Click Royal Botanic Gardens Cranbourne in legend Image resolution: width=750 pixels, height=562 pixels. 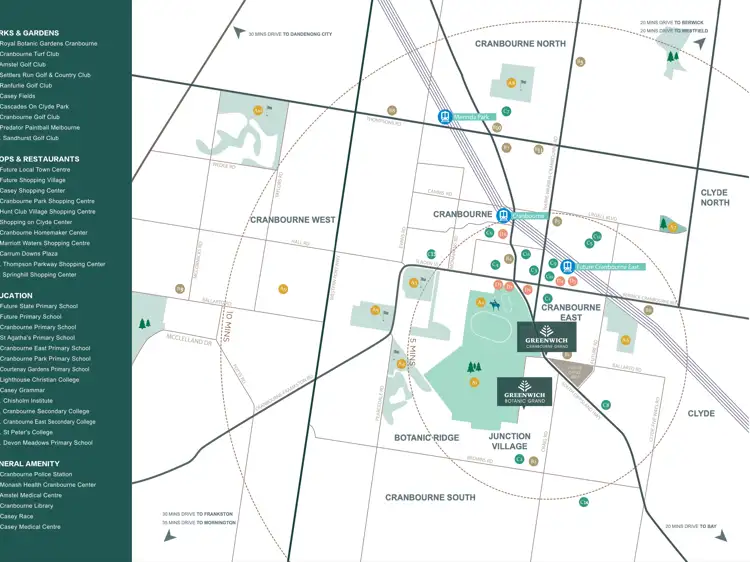click(49, 44)
